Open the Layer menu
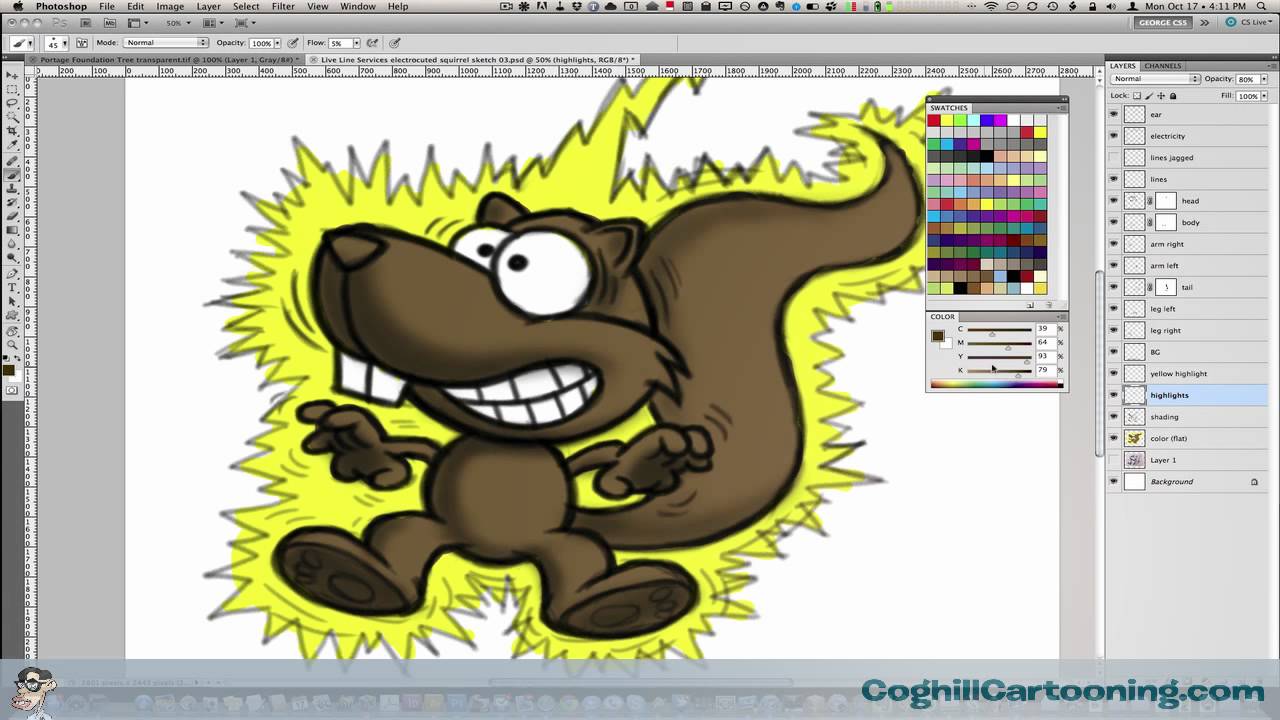The width and height of the screenshot is (1280, 720). 208,6
